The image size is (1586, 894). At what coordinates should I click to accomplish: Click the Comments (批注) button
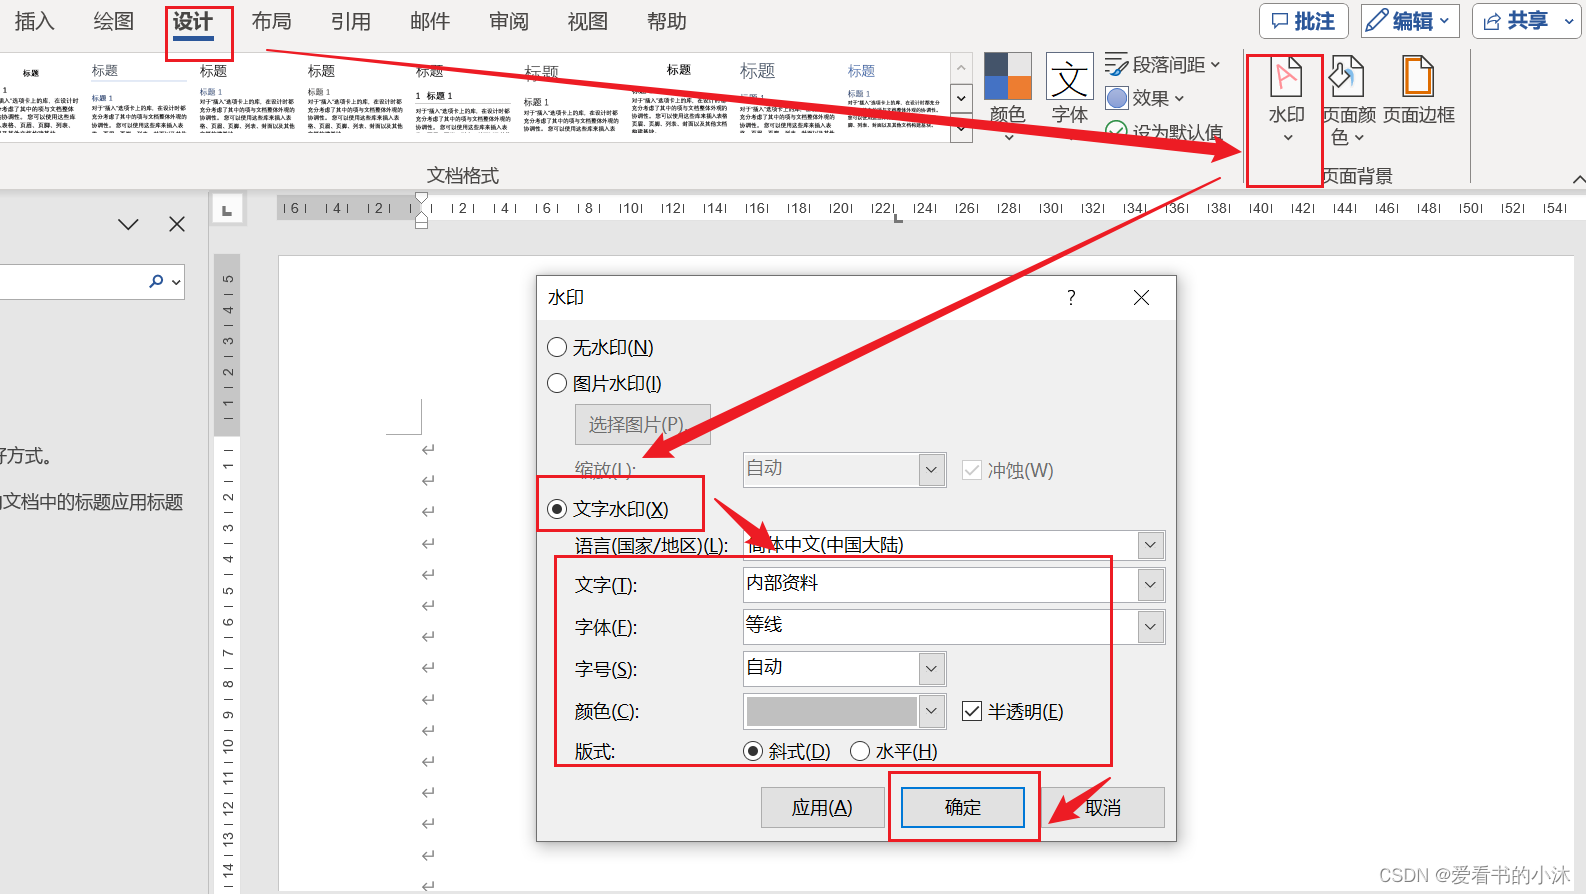(1303, 21)
